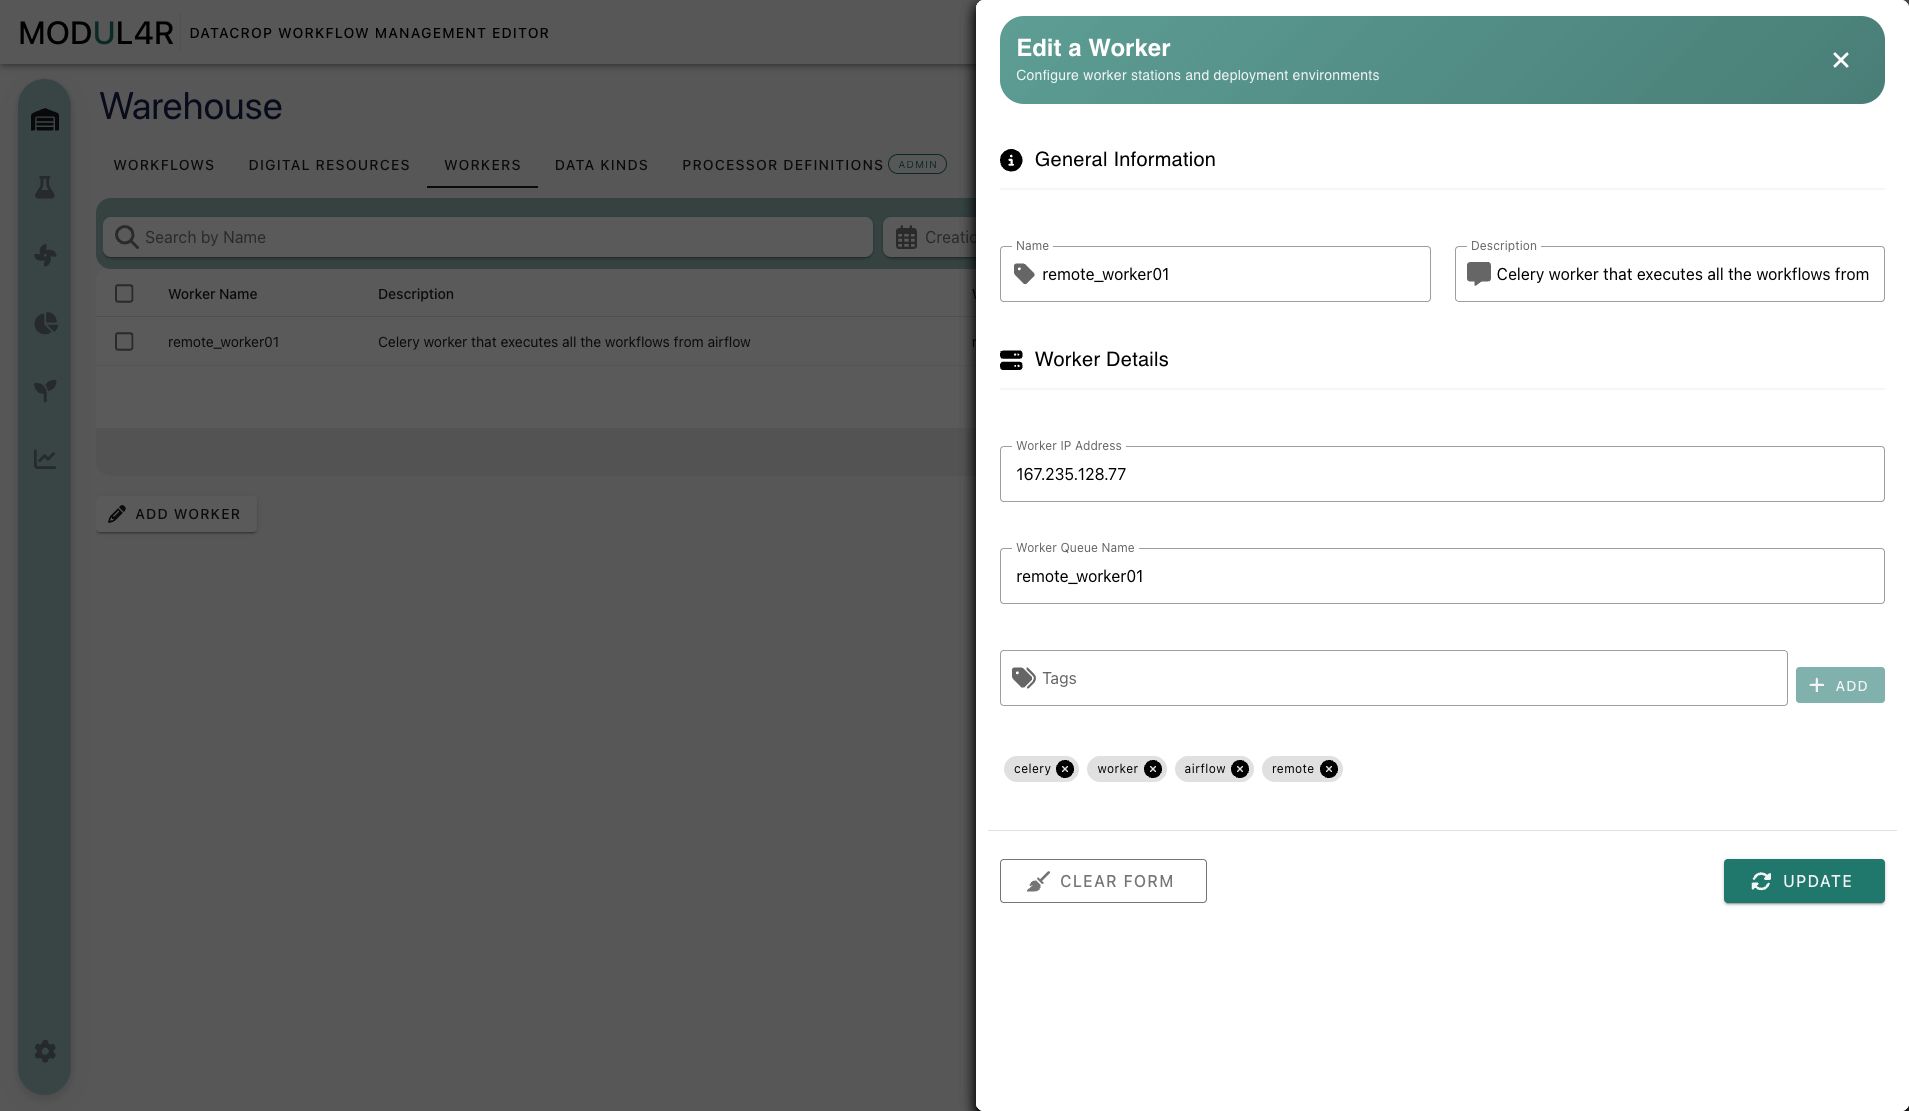Toggle the select-all workers checkbox
Image resolution: width=1909 pixels, height=1111 pixels.
click(x=124, y=294)
